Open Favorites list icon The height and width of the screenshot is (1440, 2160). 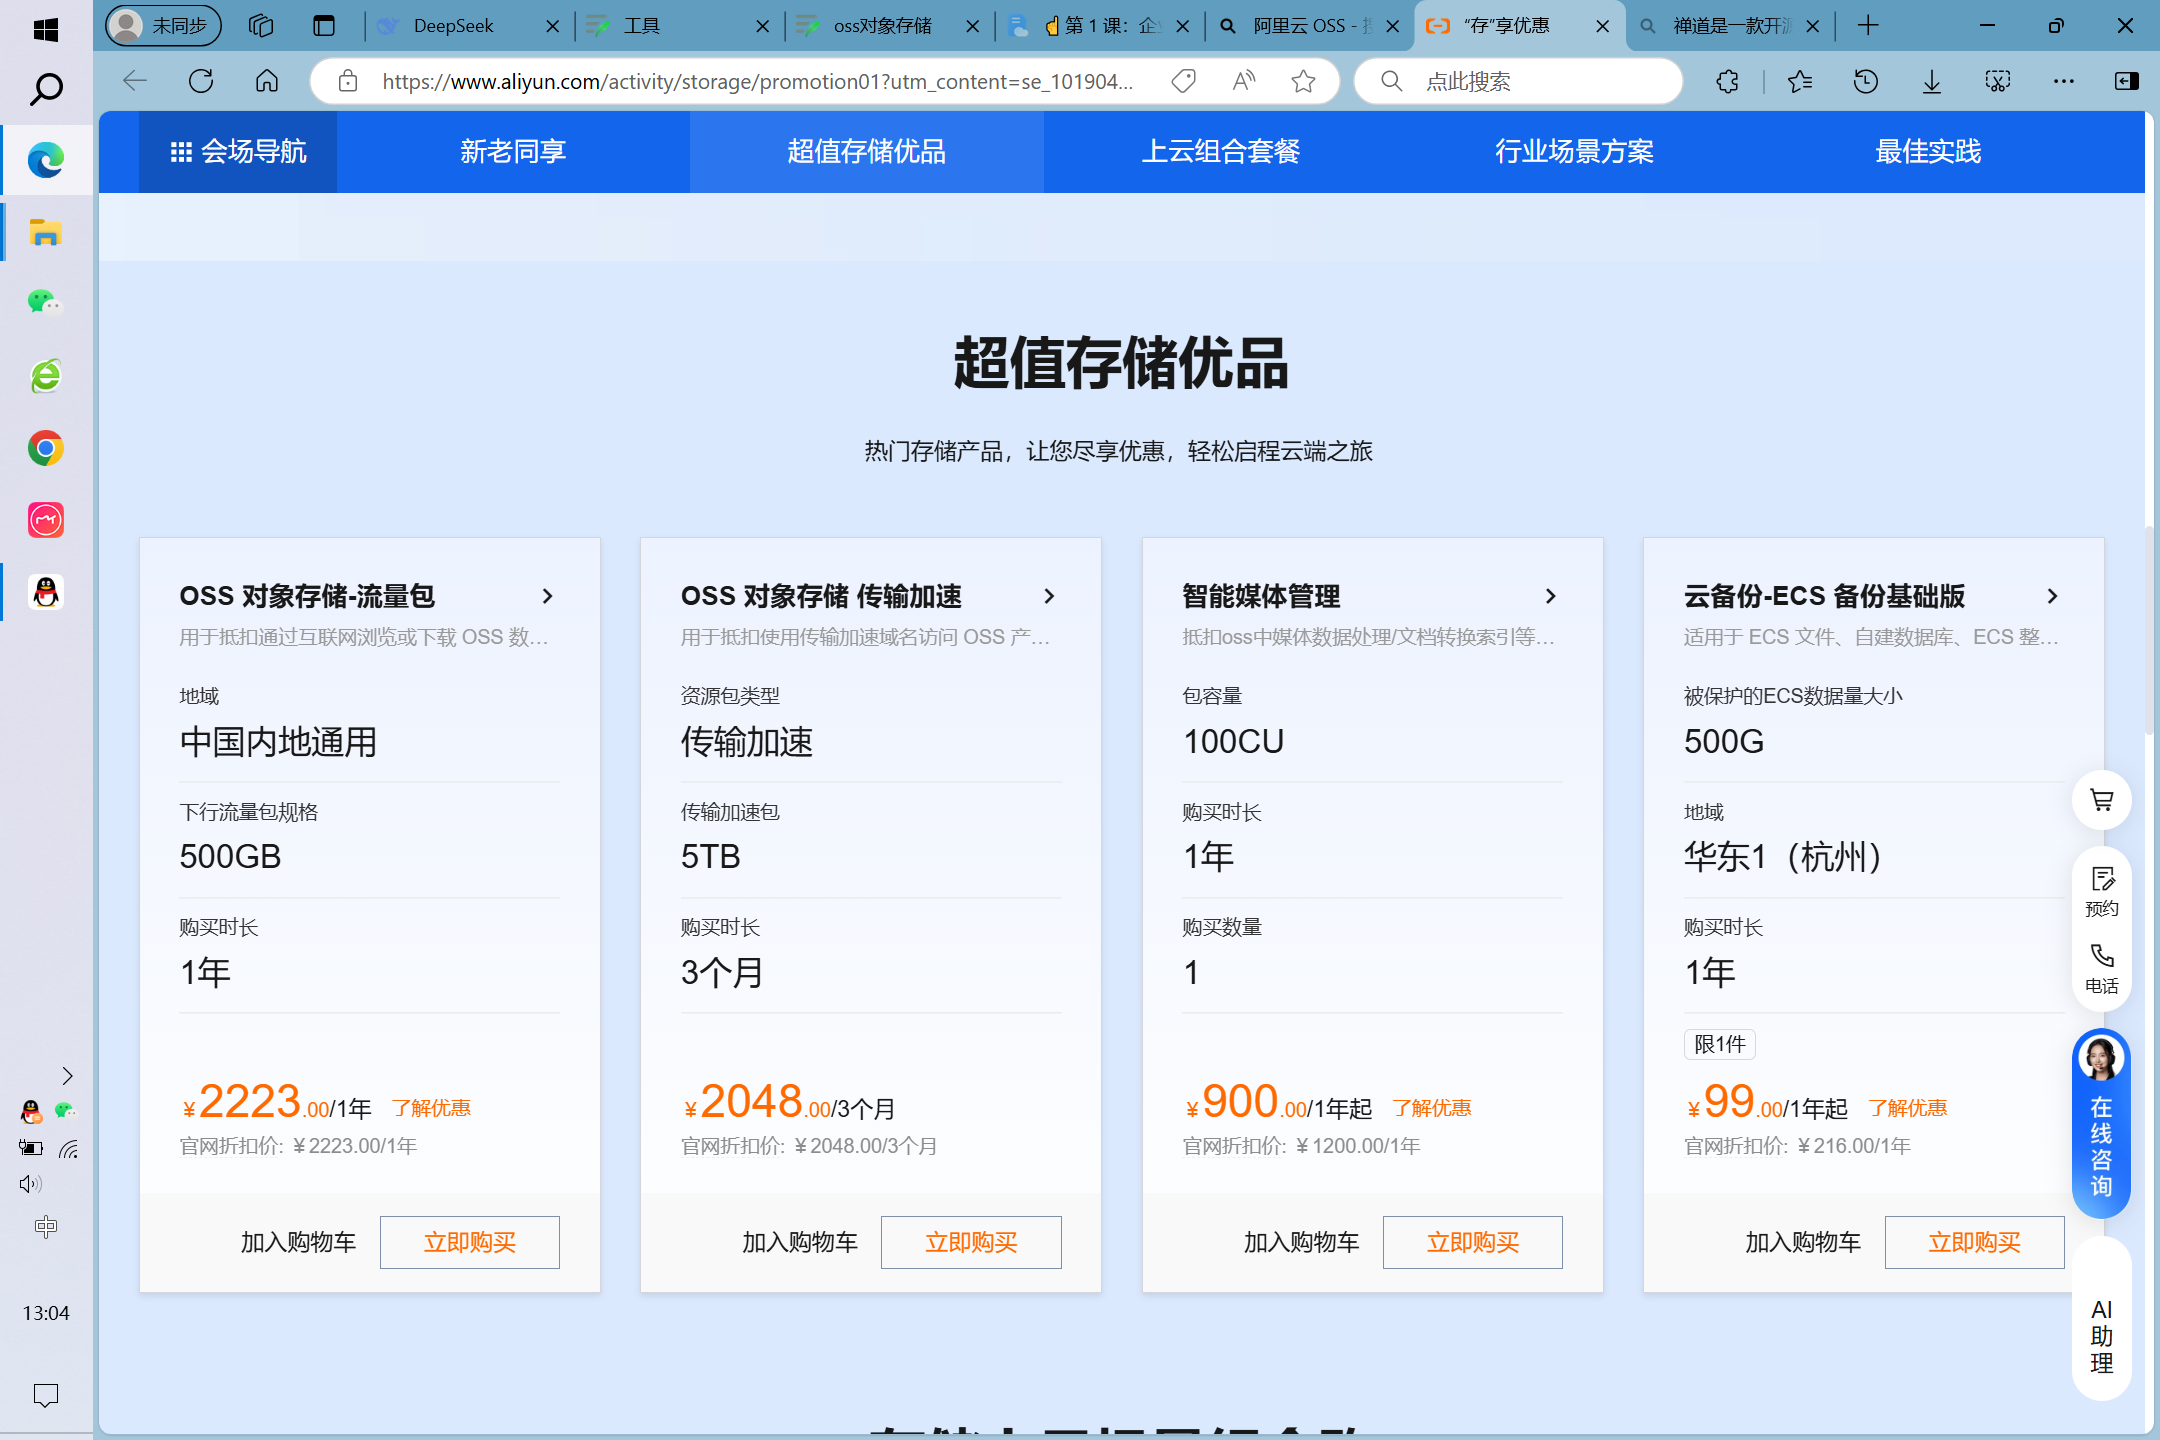click(x=1800, y=81)
